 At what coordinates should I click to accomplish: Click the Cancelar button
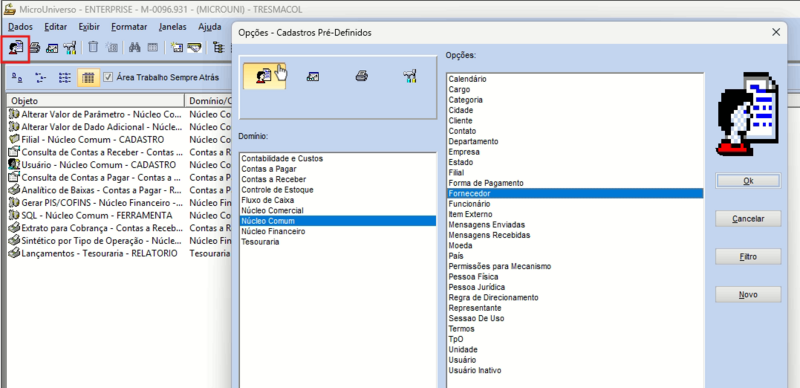coord(748,219)
